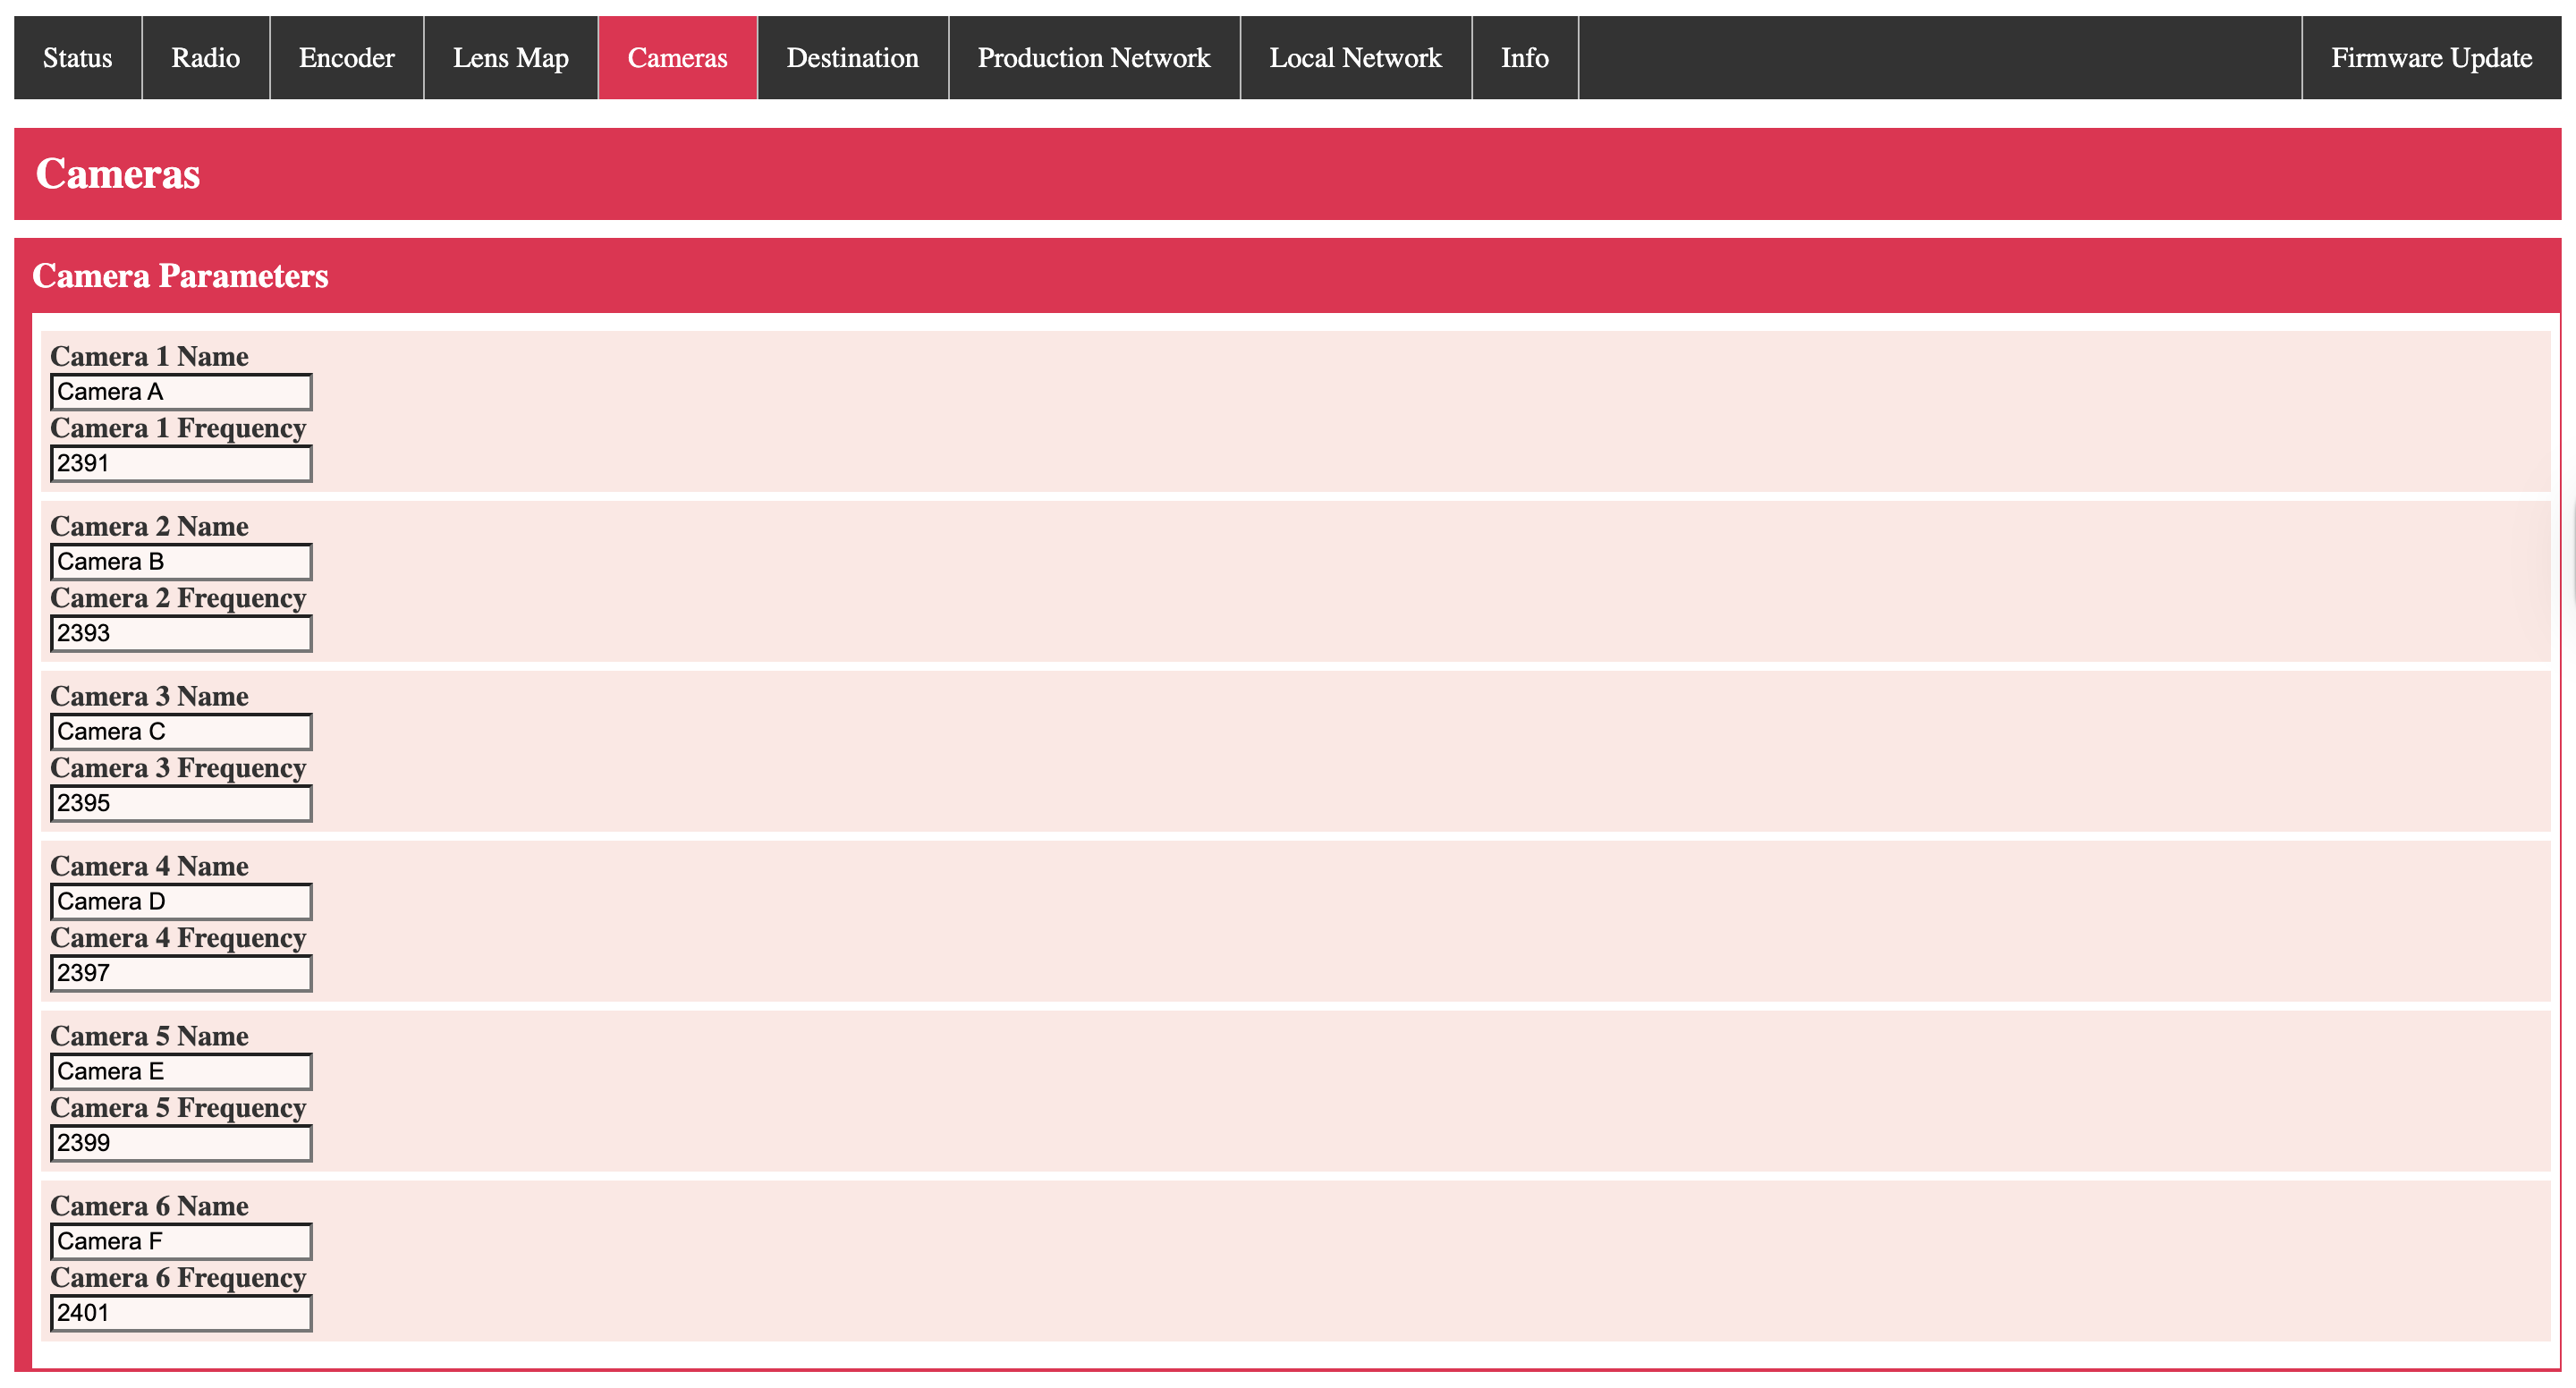2576x1388 pixels.
Task: Open the Encoder tab
Action: 346,58
